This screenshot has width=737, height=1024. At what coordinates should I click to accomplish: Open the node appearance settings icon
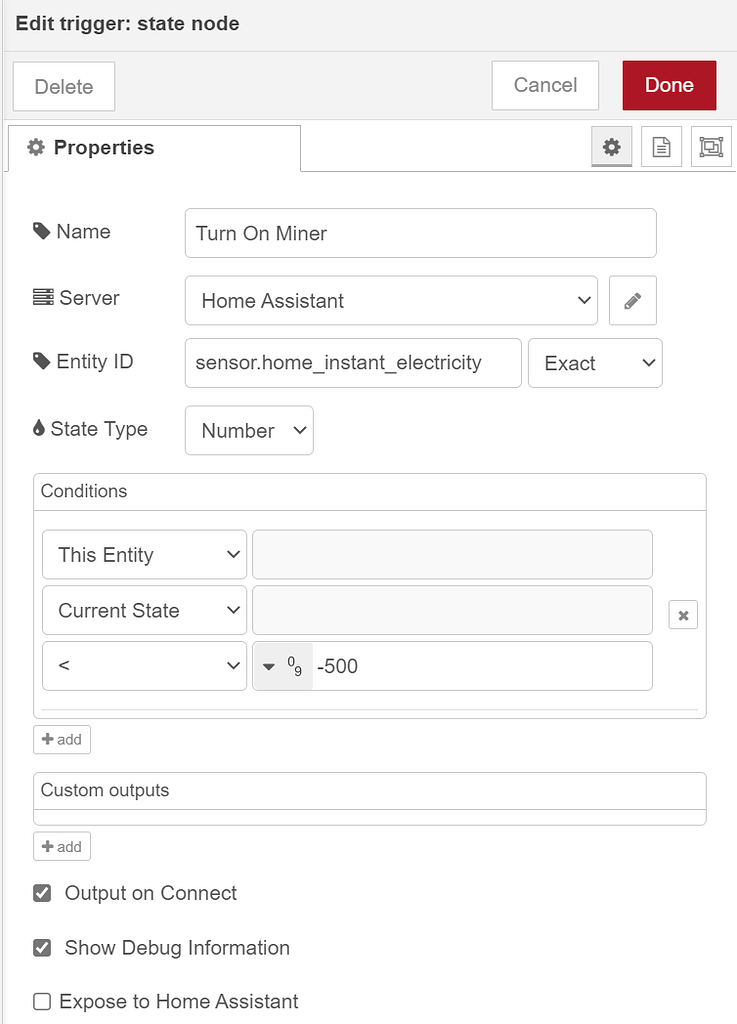pos(711,146)
